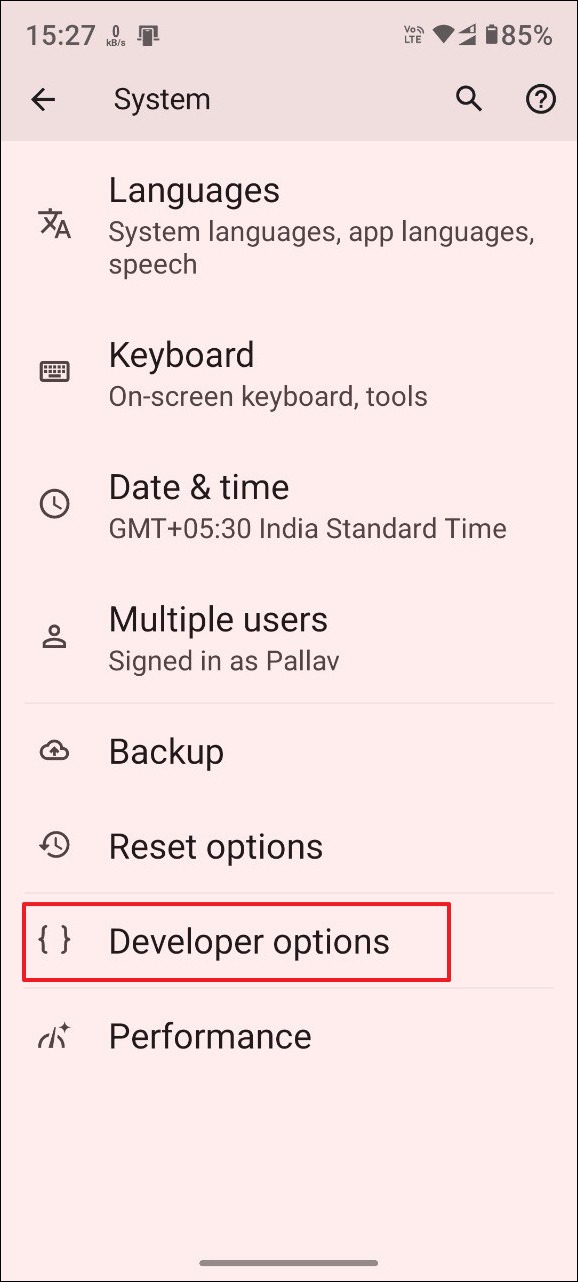The image size is (578, 1282).
Task: Open Backup settings
Action: coord(289,751)
